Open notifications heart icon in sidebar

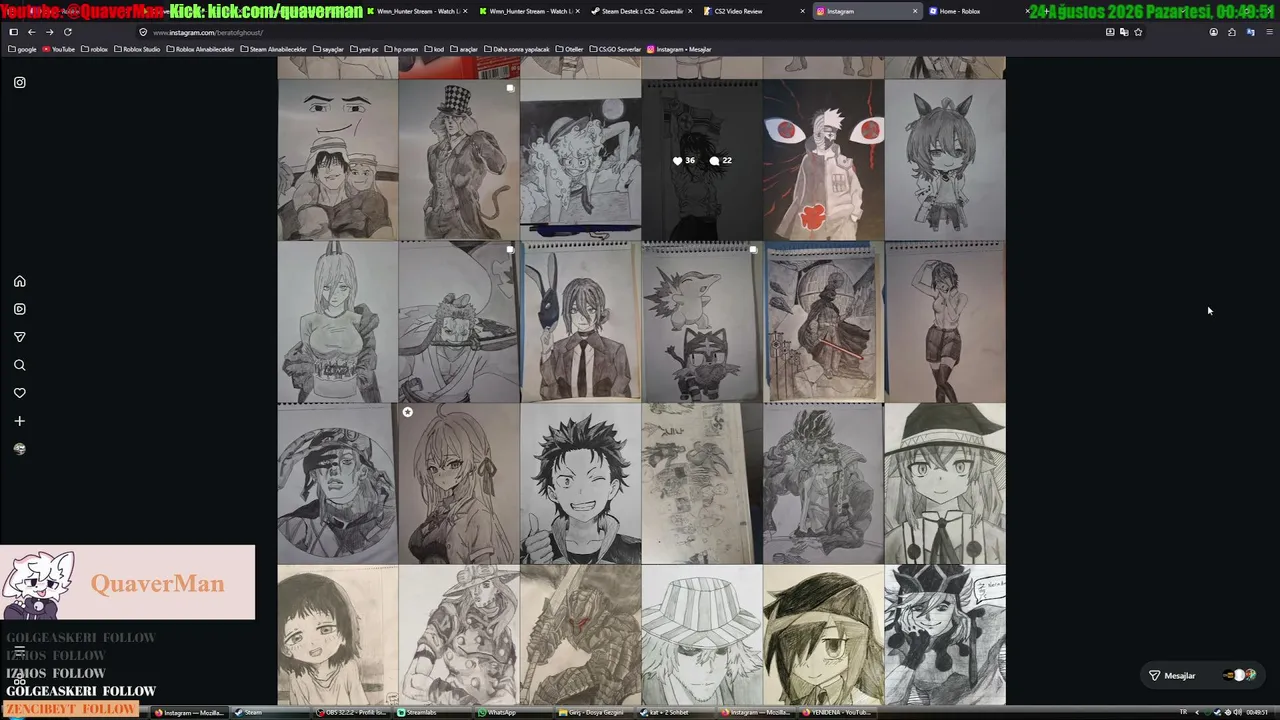(x=19, y=393)
